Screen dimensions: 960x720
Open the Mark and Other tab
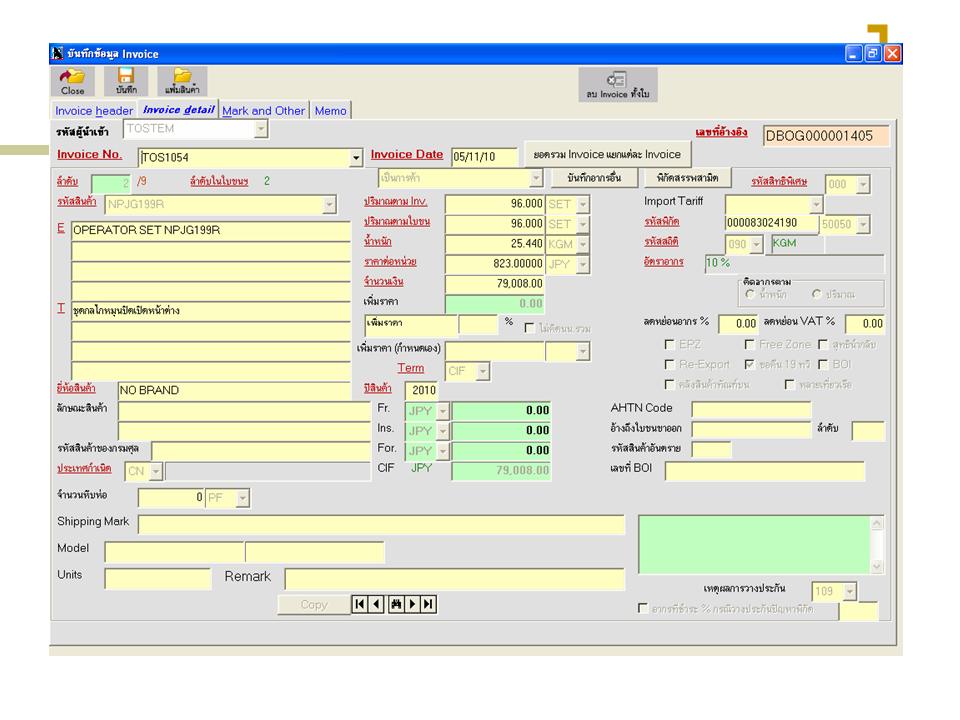[x=263, y=111]
